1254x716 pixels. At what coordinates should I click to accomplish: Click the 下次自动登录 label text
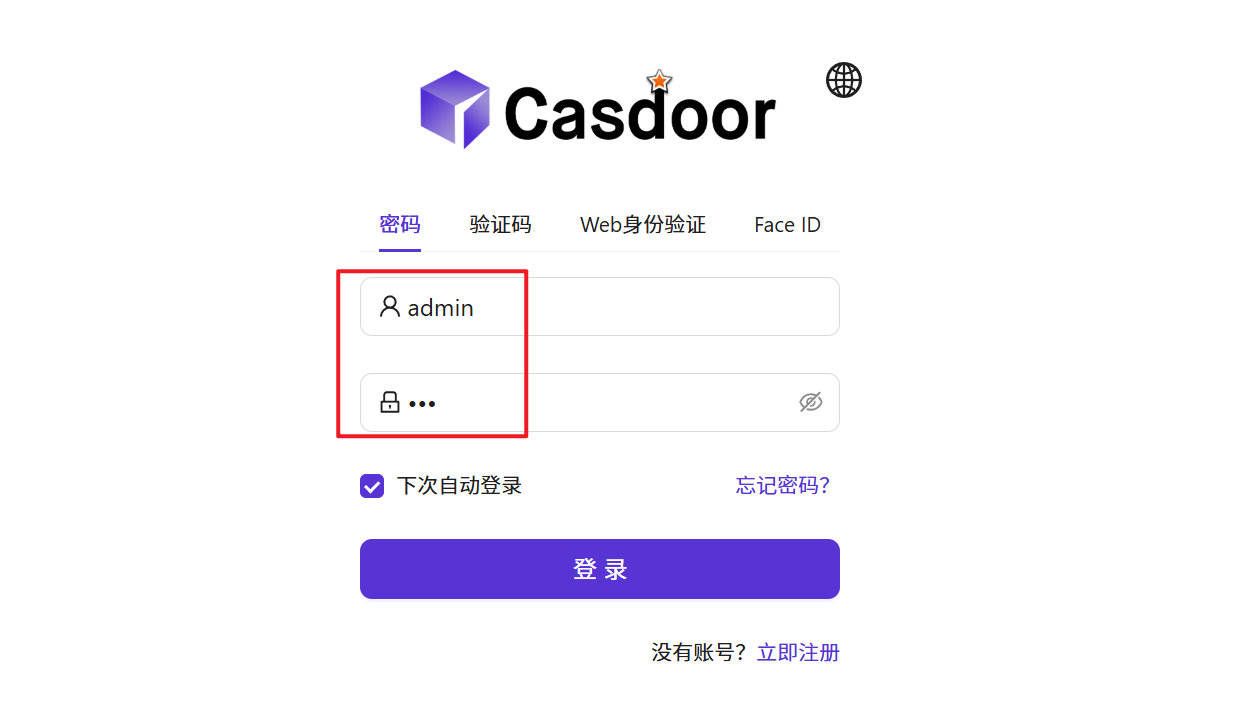459,486
